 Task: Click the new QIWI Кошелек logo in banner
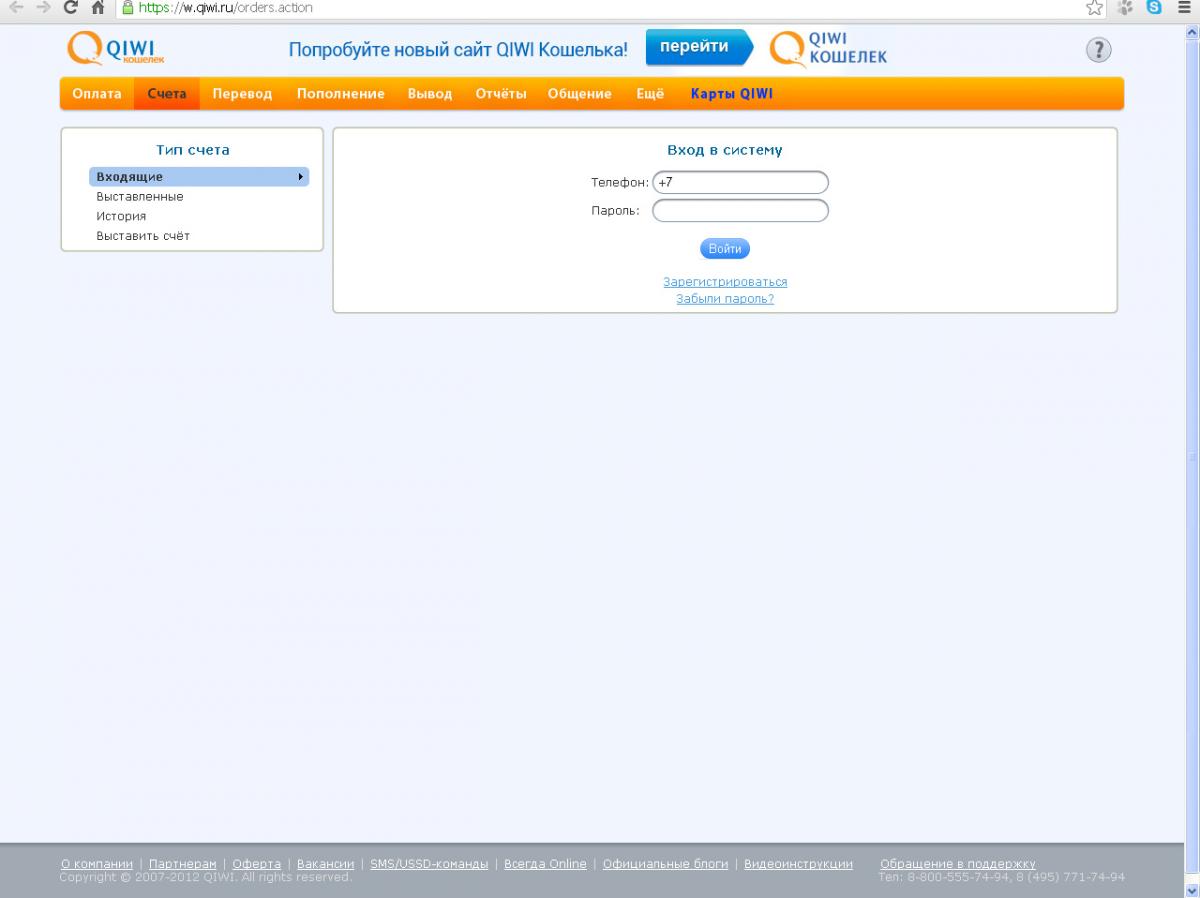click(829, 49)
